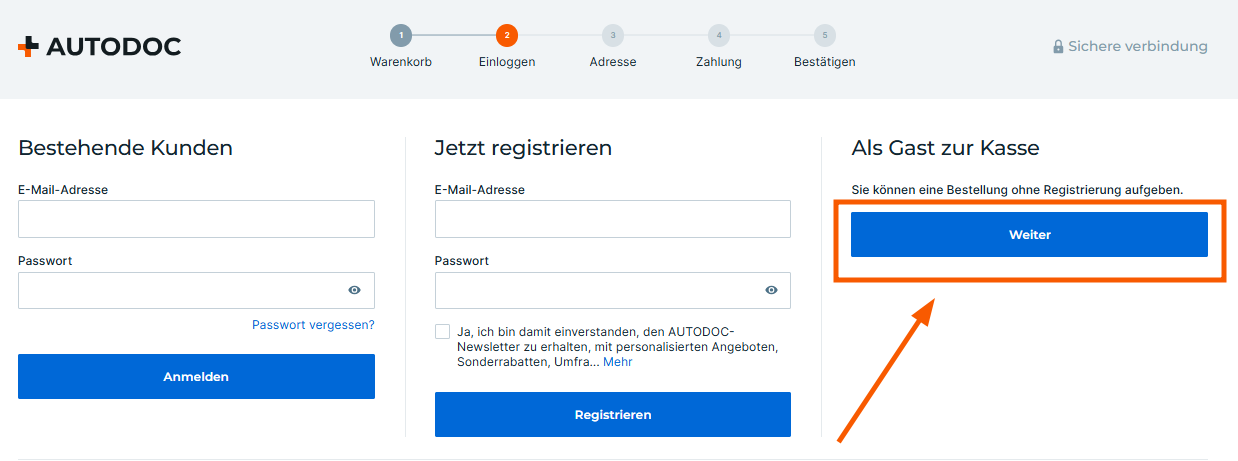Click the lock icon beside Sichere Verbindung
This screenshot has width=1238, height=461.
[x=1058, y=47]
